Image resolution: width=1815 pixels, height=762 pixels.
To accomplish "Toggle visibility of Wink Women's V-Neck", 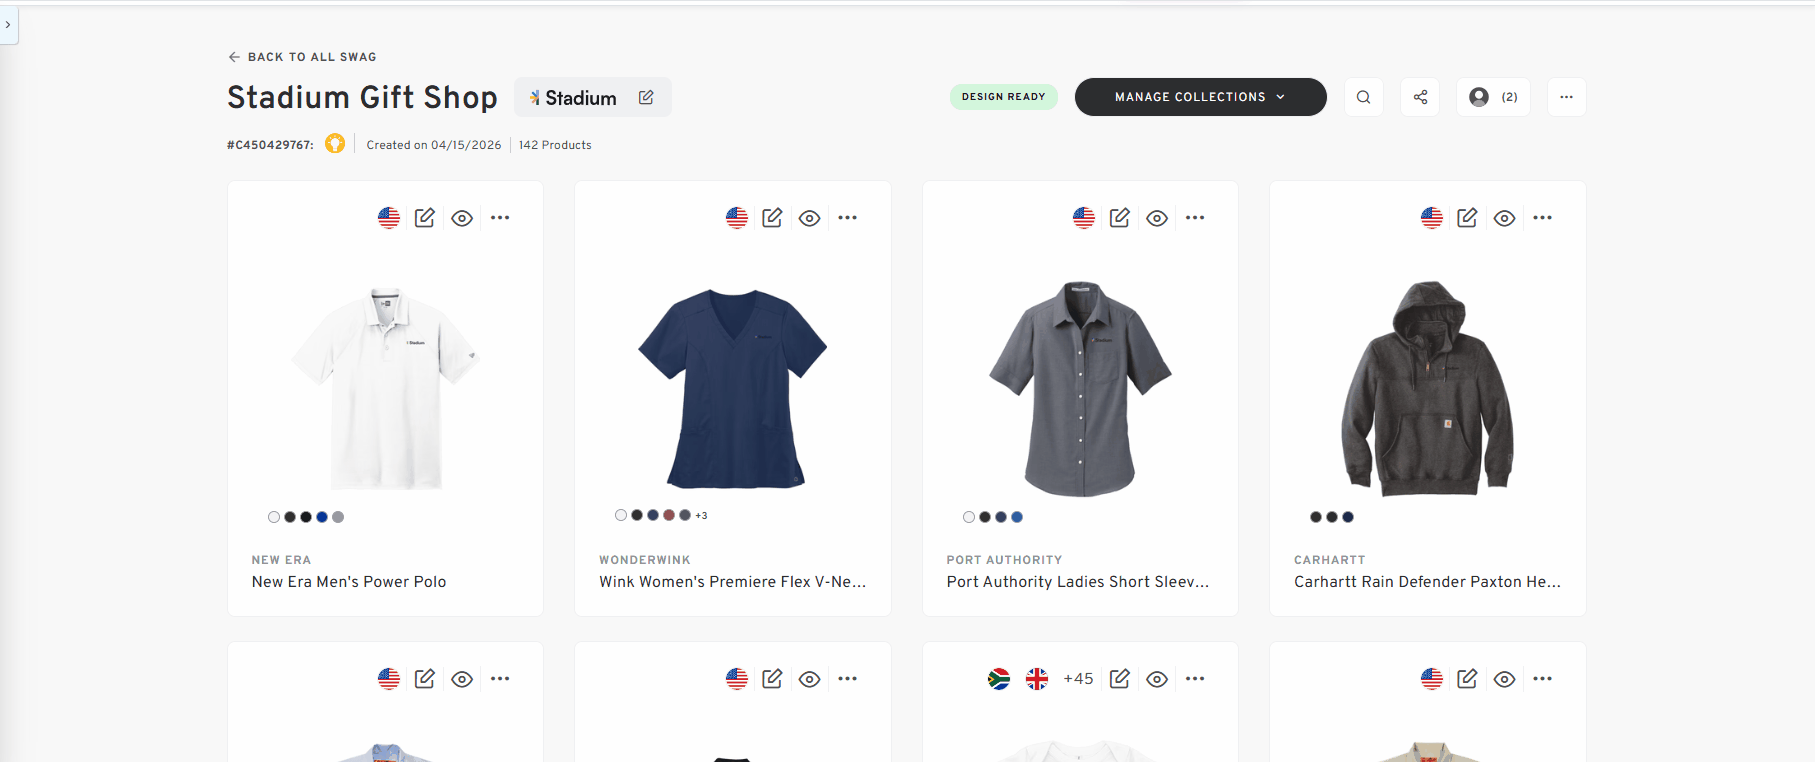I will pos(810,218).
